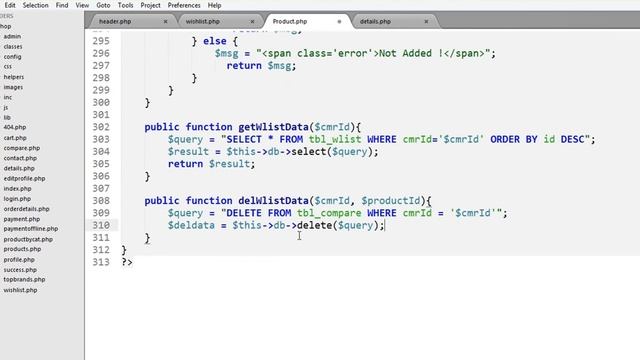This screenshot has width=640, height=360.
Task: Click 'Not Added !' error message text
Action: 411,53
